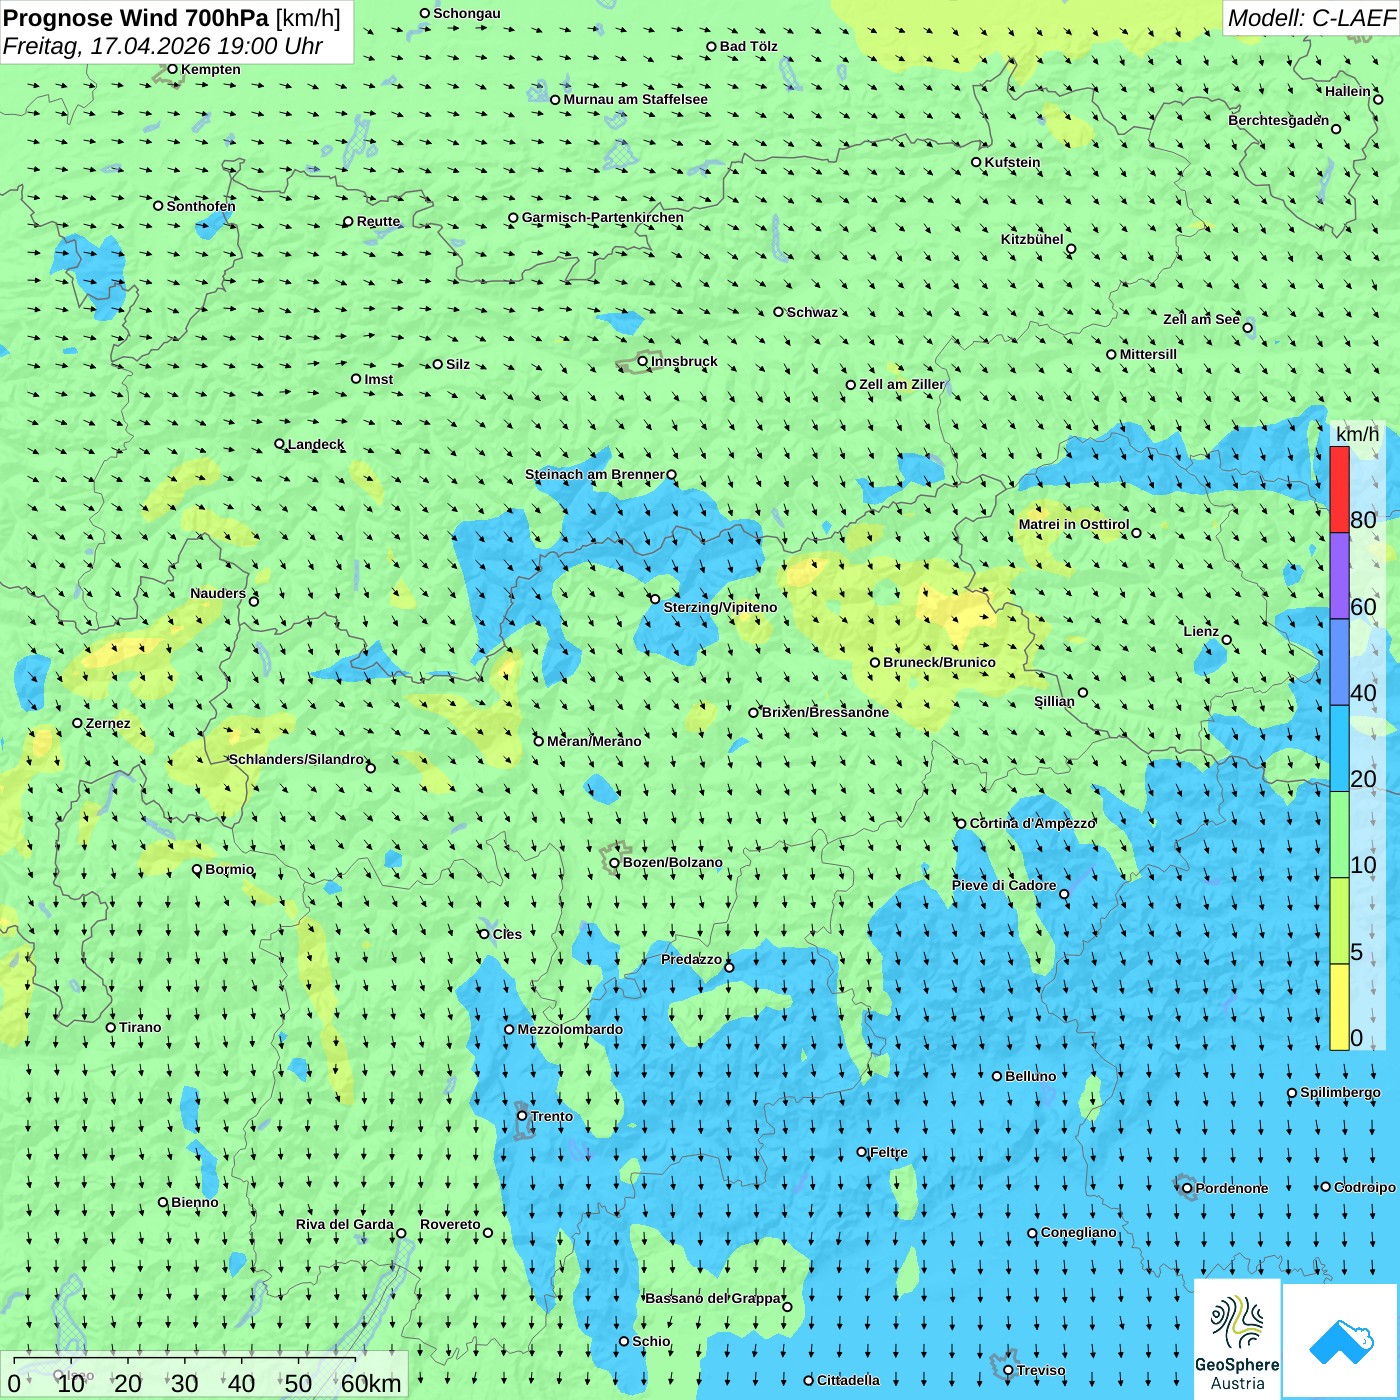Click the GeoSphere Austria logo
The width and height of the screenshot is (1400, 1400).
1237,1339
